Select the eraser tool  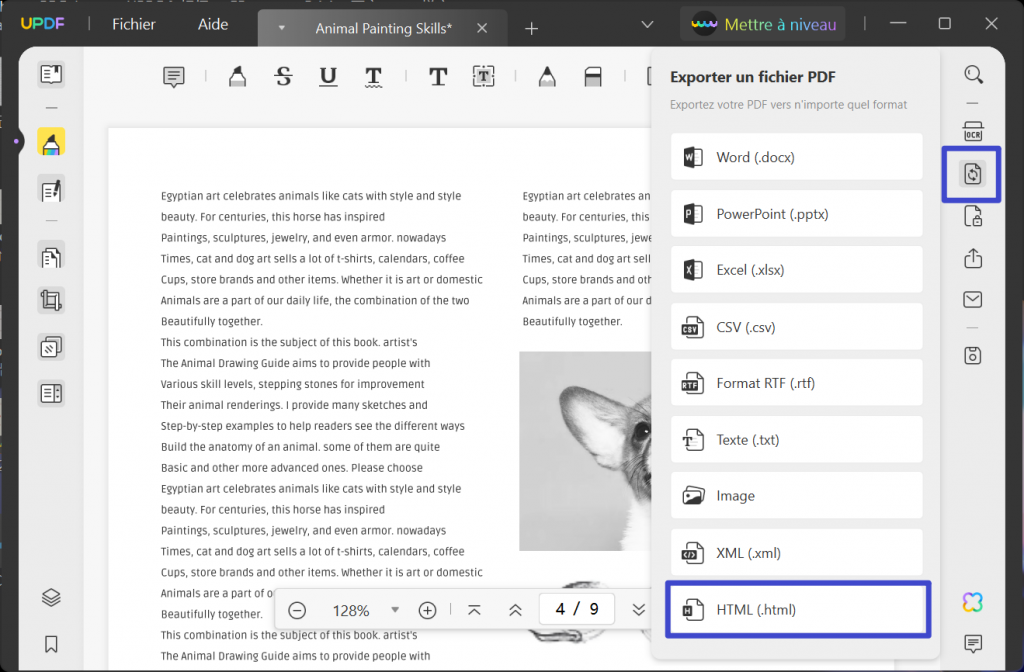click(593, 76)
